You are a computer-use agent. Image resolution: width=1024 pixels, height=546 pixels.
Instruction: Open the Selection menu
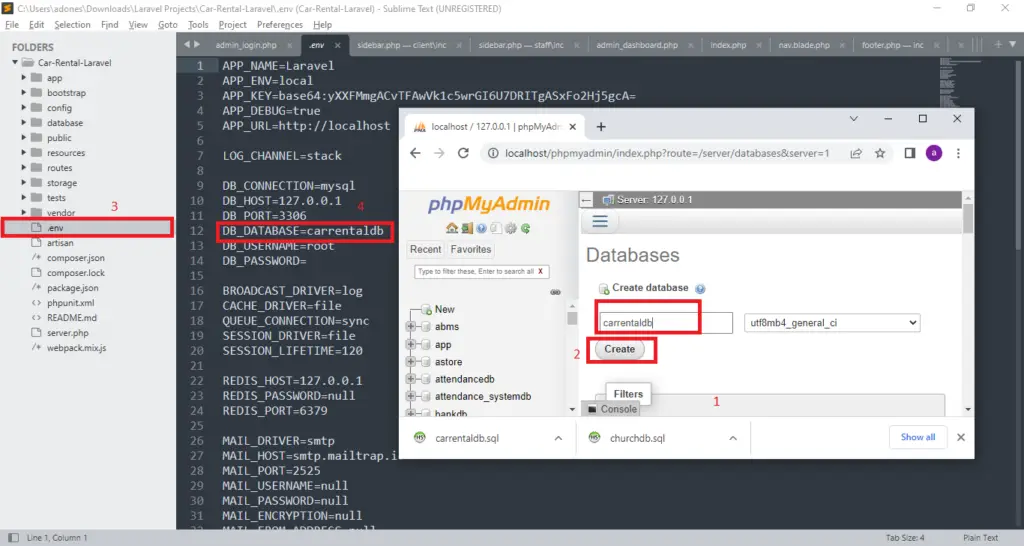tap(72, 25)
